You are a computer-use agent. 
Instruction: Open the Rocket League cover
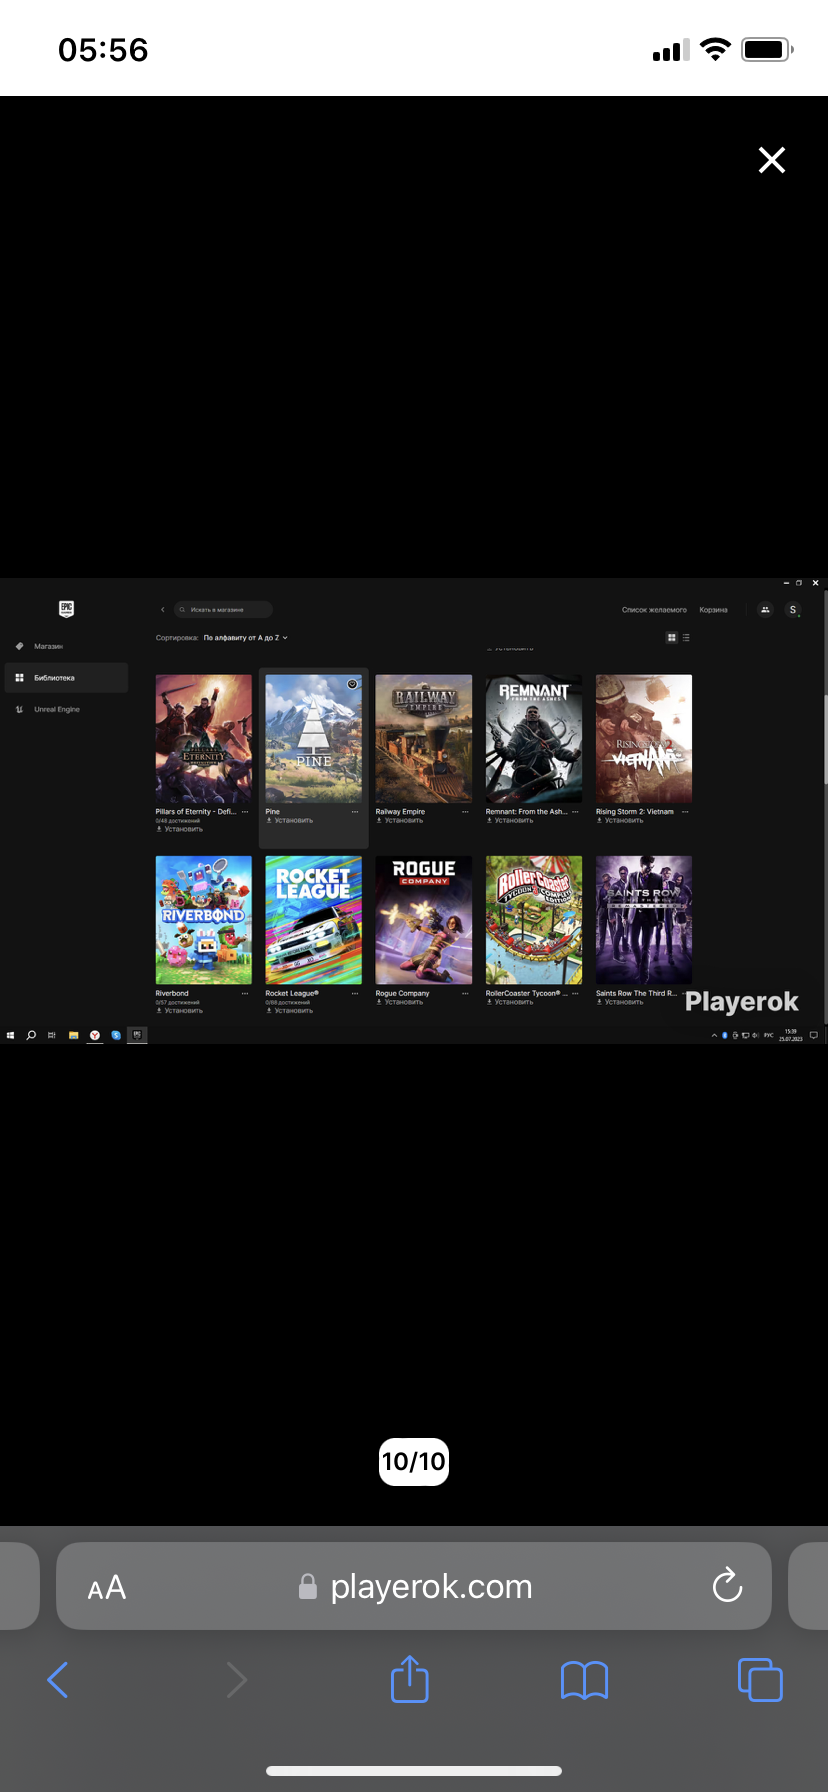[x=314, y=920]
